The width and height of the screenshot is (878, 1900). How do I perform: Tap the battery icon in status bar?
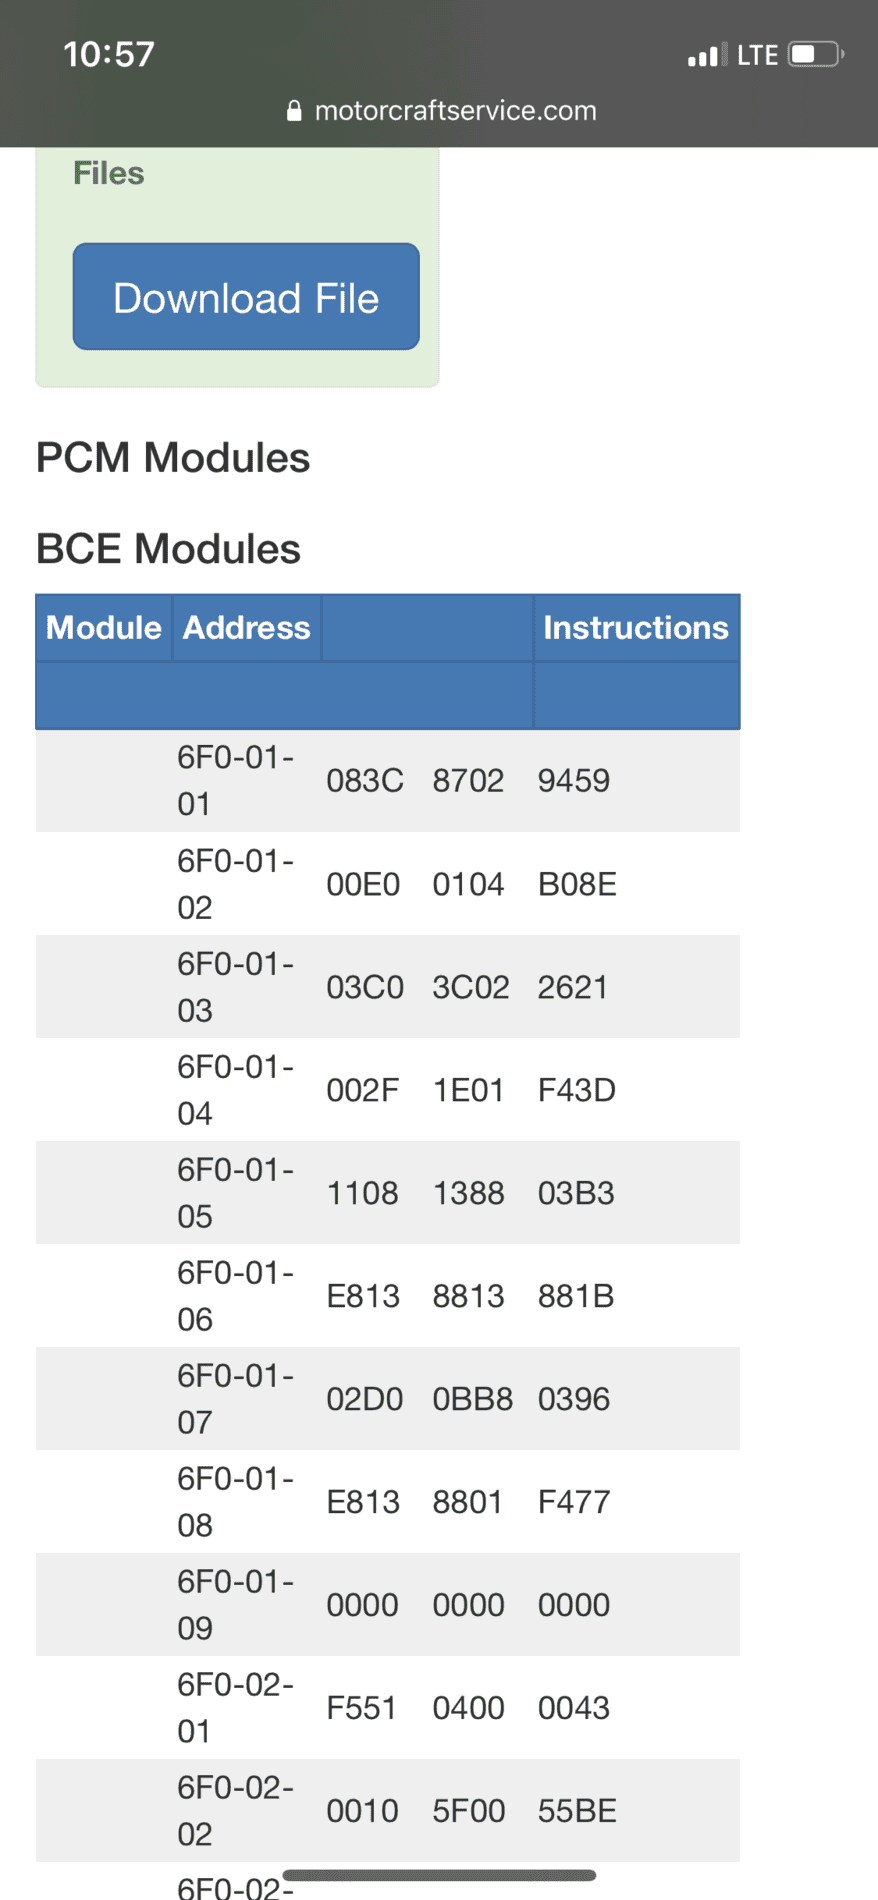(x=816, y=54)
